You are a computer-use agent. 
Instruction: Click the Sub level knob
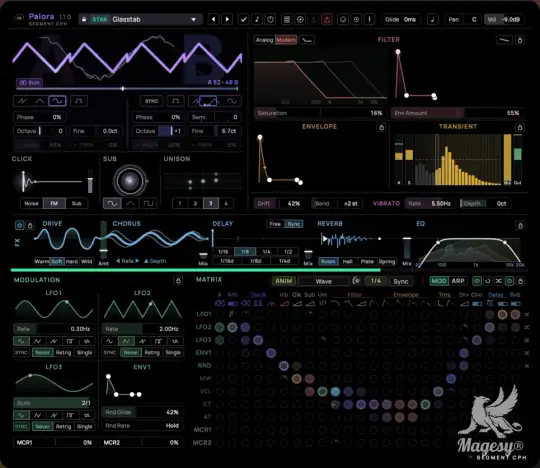(x=129, y=180)
